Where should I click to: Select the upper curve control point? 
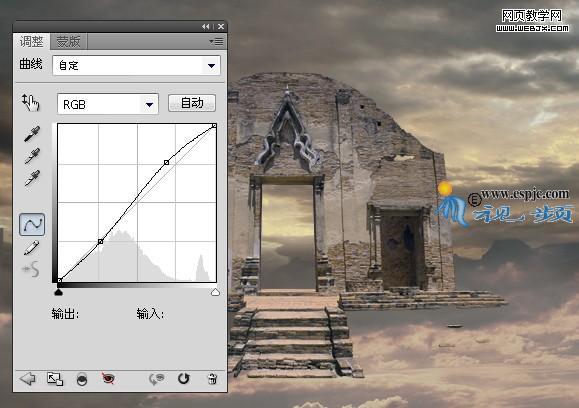click(x=167, y=162)
